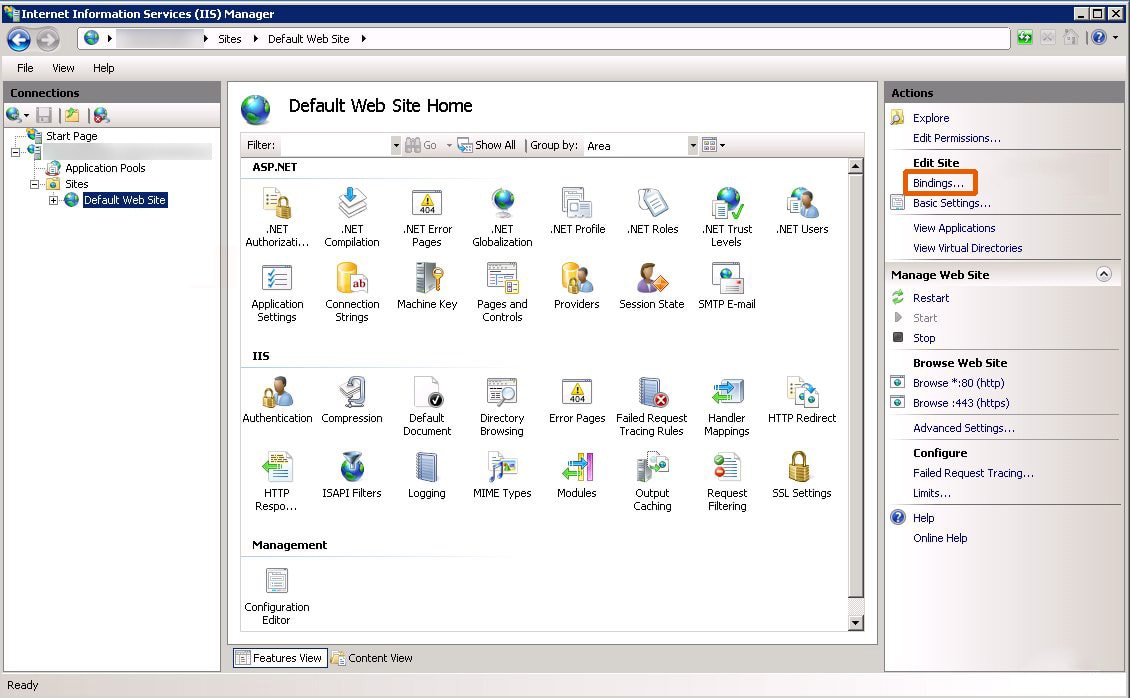Expand the Default Web Site tree node
Viewport: 1130px width, 698px height.
[54, 200]
